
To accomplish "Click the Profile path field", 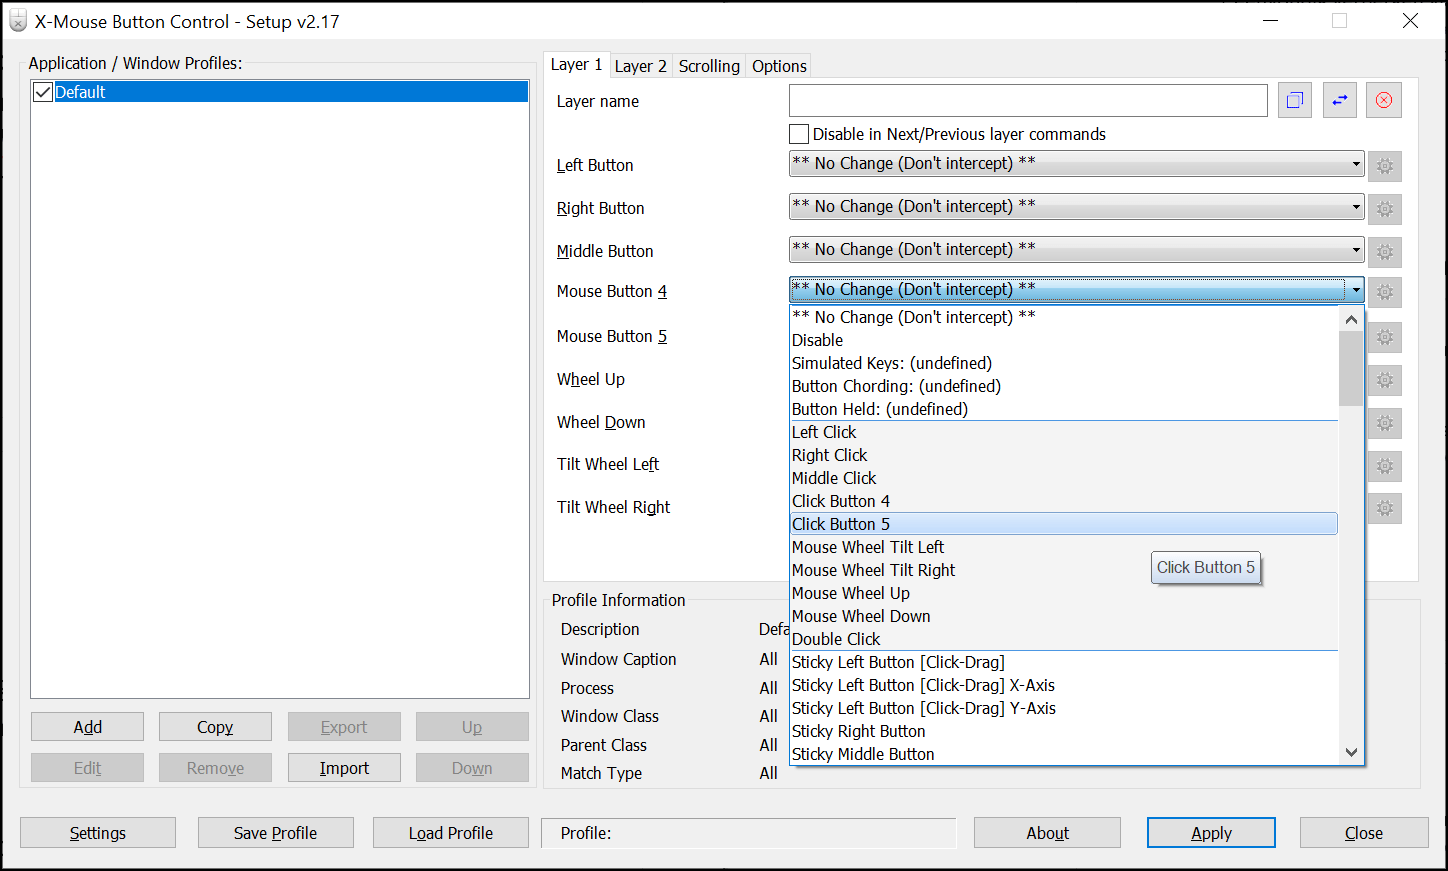I will (x=748, y=833).
